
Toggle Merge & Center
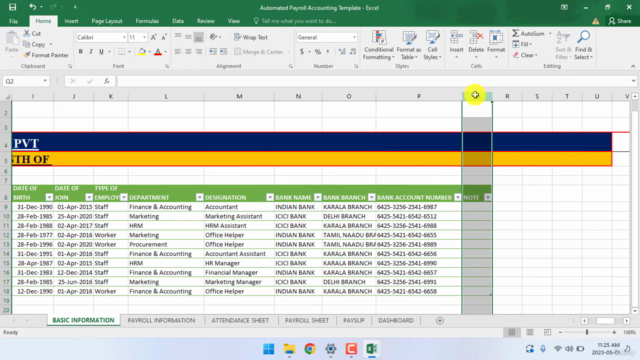point(259,52)
